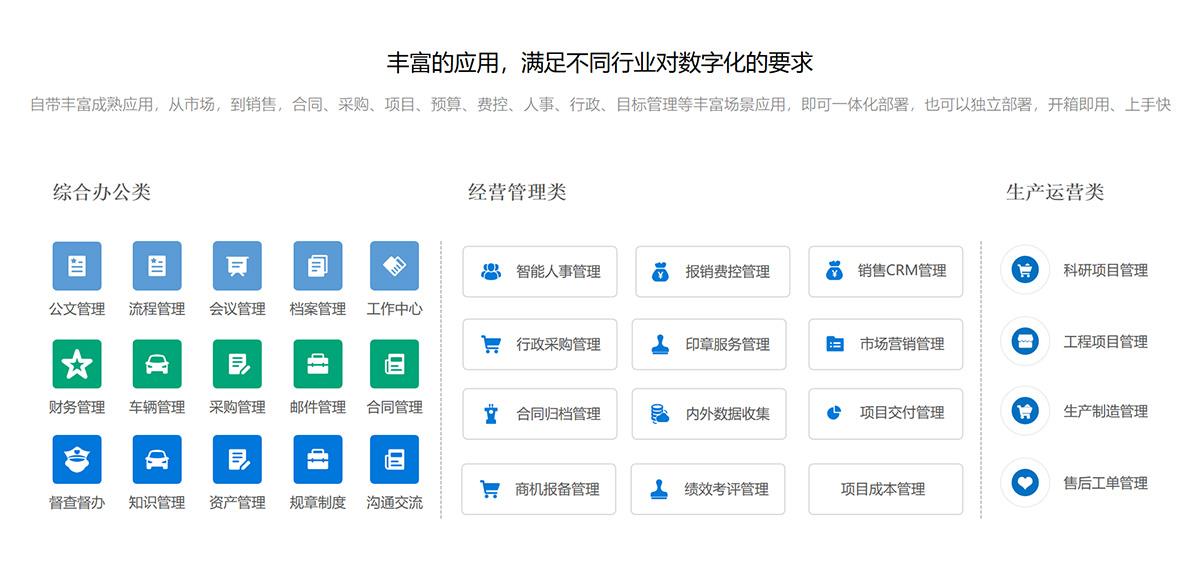Click the 科研项目管理 round icon
This screenshot has height=564, width=1200.
tap(1025, 270)
